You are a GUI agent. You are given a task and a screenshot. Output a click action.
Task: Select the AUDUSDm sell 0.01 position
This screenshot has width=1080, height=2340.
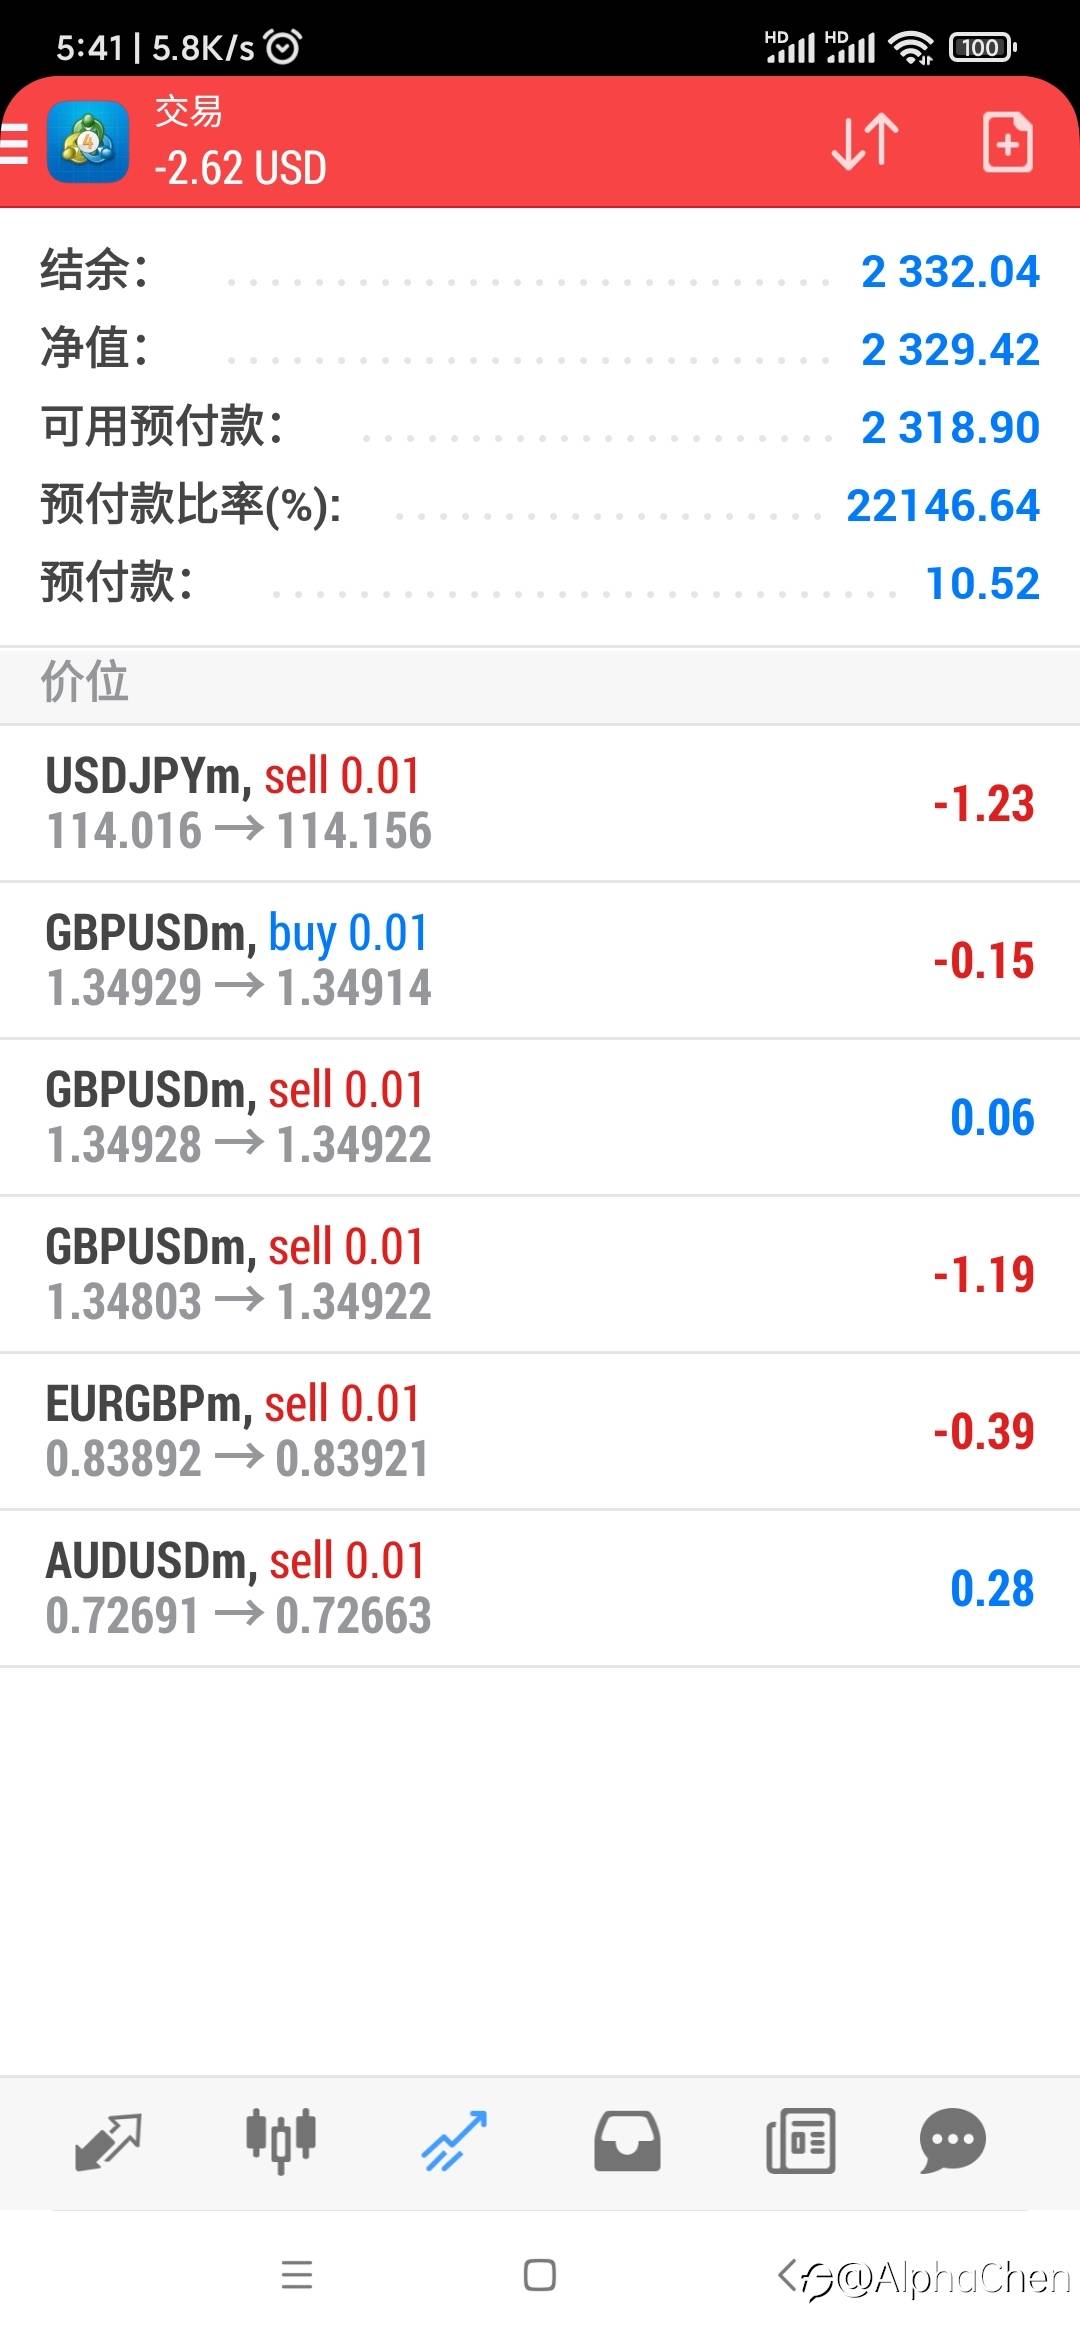coord(540,1589)
